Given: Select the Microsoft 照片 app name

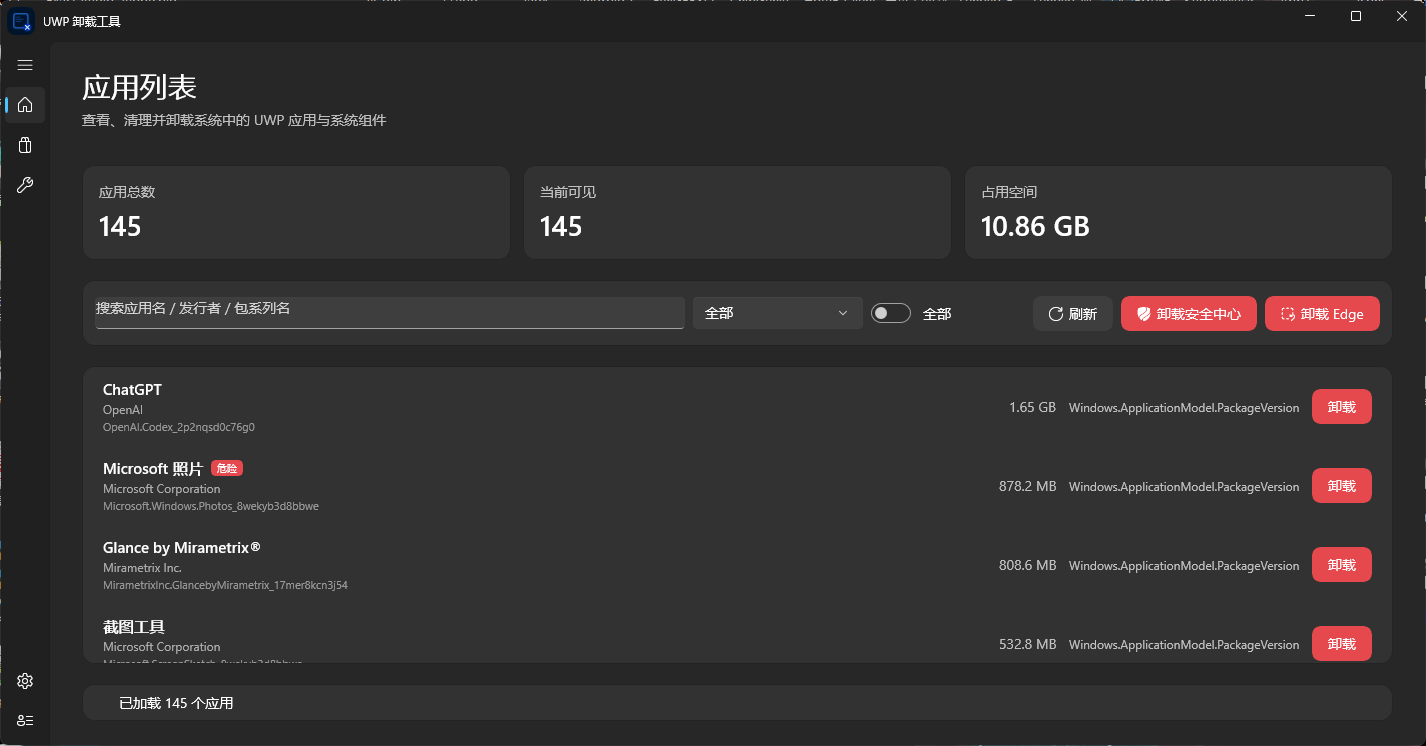Looking at the screenshot, I should coord(153,469).
